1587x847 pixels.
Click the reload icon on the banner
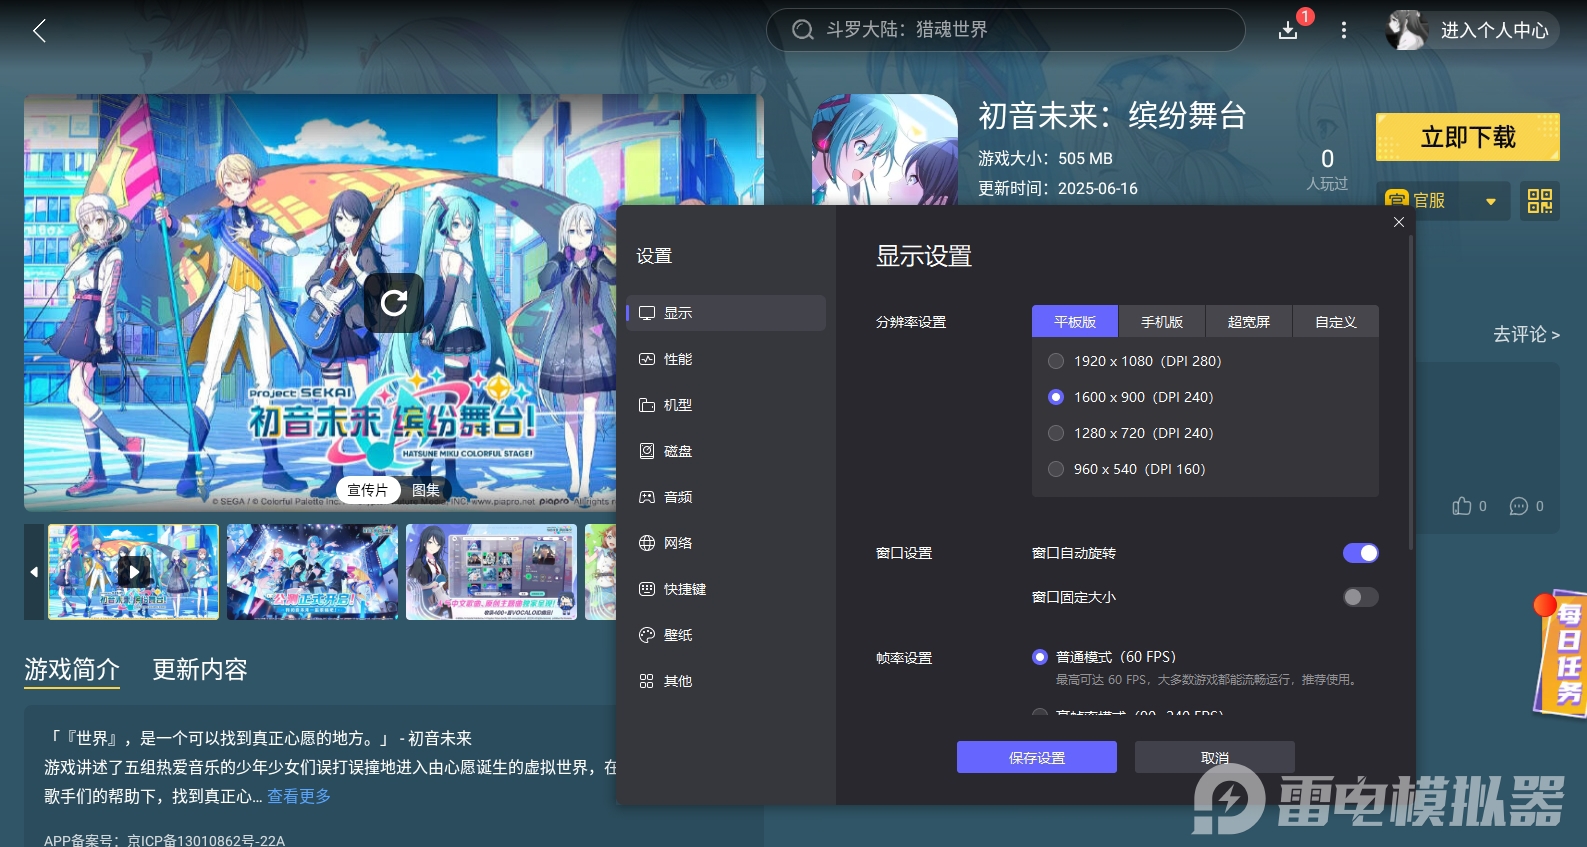click(394, 302)
